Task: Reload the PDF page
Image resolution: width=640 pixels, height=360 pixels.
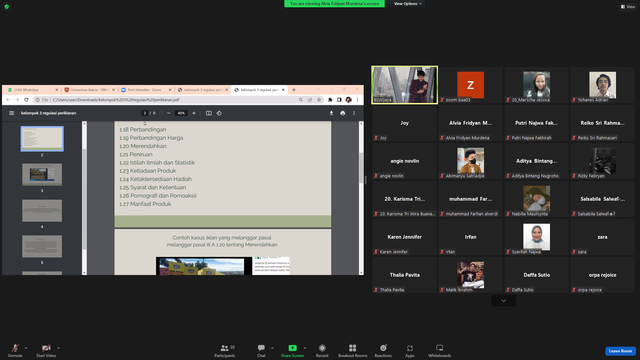Action: 26,100
